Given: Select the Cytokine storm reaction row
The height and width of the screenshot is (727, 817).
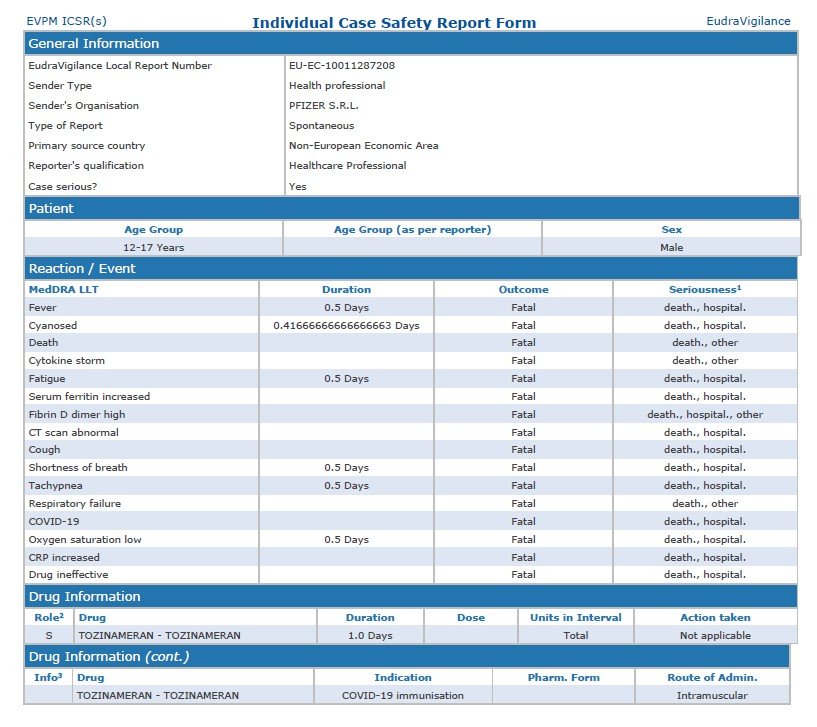Looking at the screenshot, I should pyautogui.click(x=67, y=361).
